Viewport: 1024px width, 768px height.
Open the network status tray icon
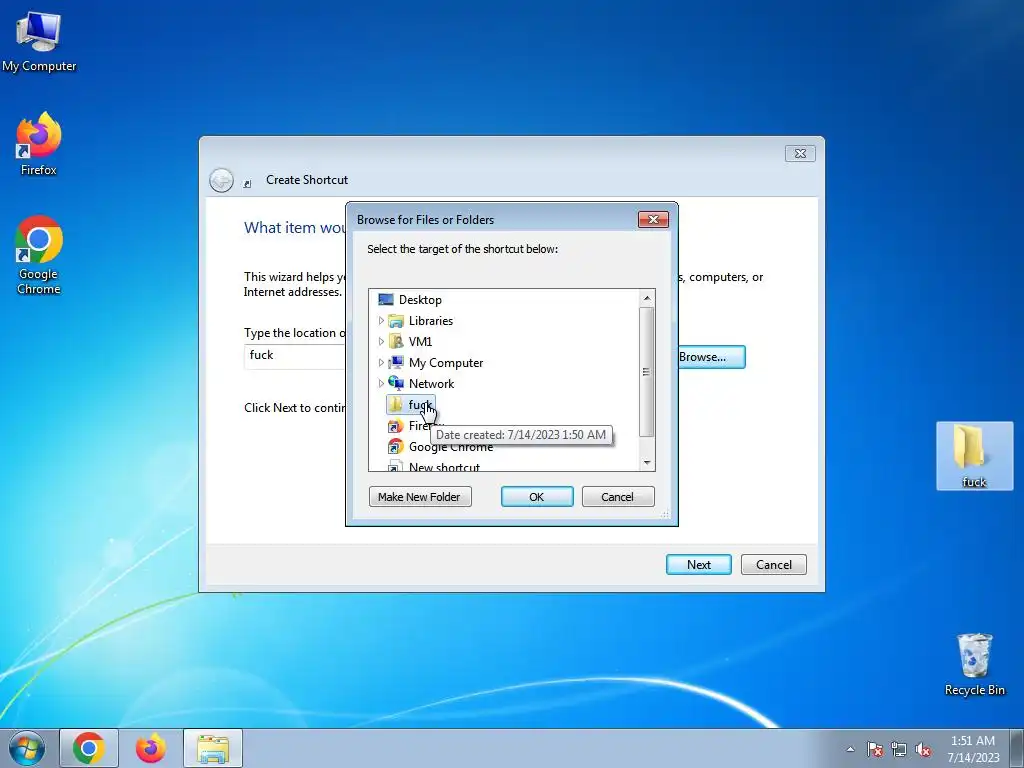point(899,749)
